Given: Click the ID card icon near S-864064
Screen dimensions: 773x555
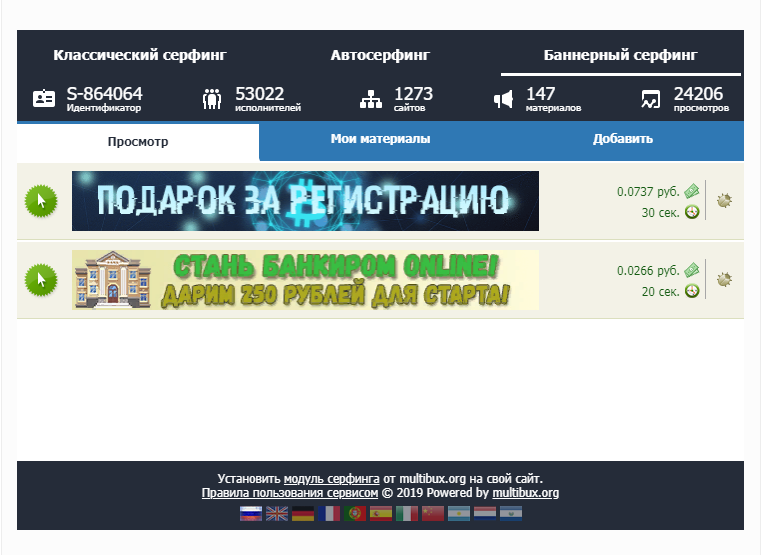Looking at the screenshot, I should (44, 99).
